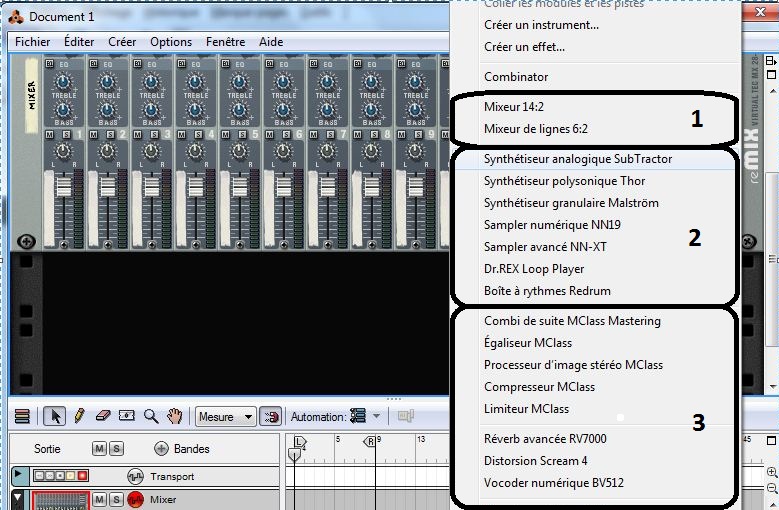
Task: Toggle the snap to grid magnet button
Action: [270, 416]
